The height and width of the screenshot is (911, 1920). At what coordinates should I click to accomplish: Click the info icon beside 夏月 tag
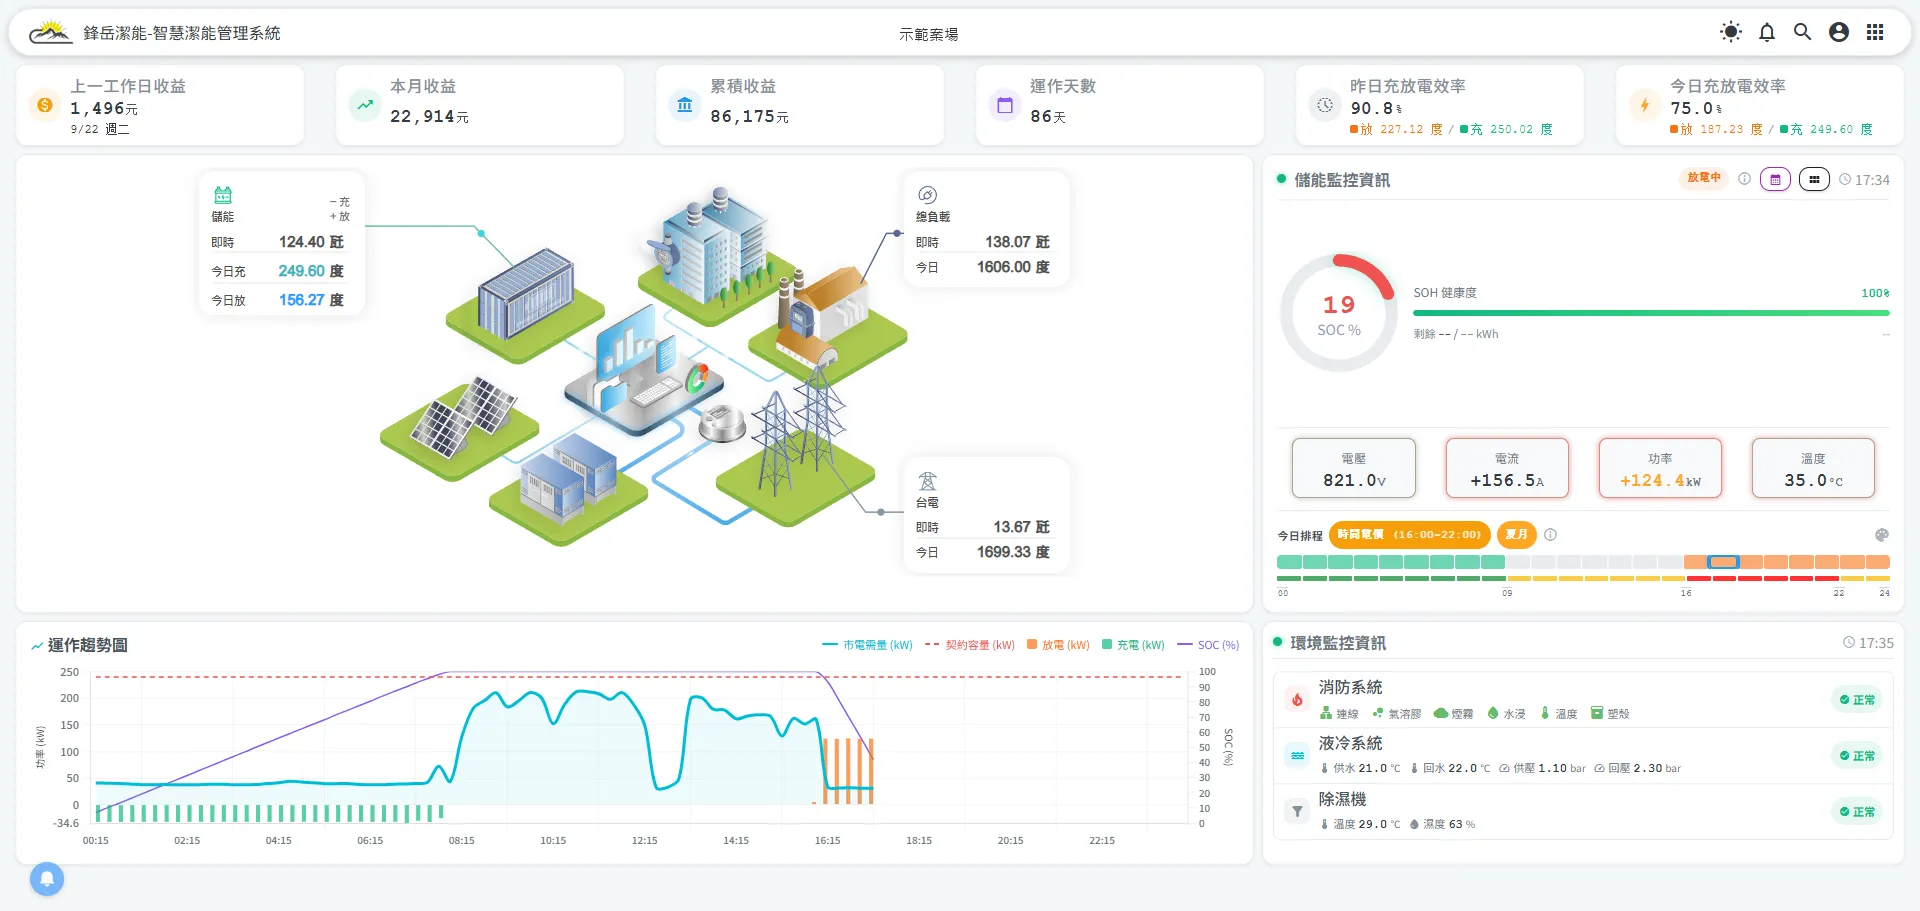coord(1550,535)
